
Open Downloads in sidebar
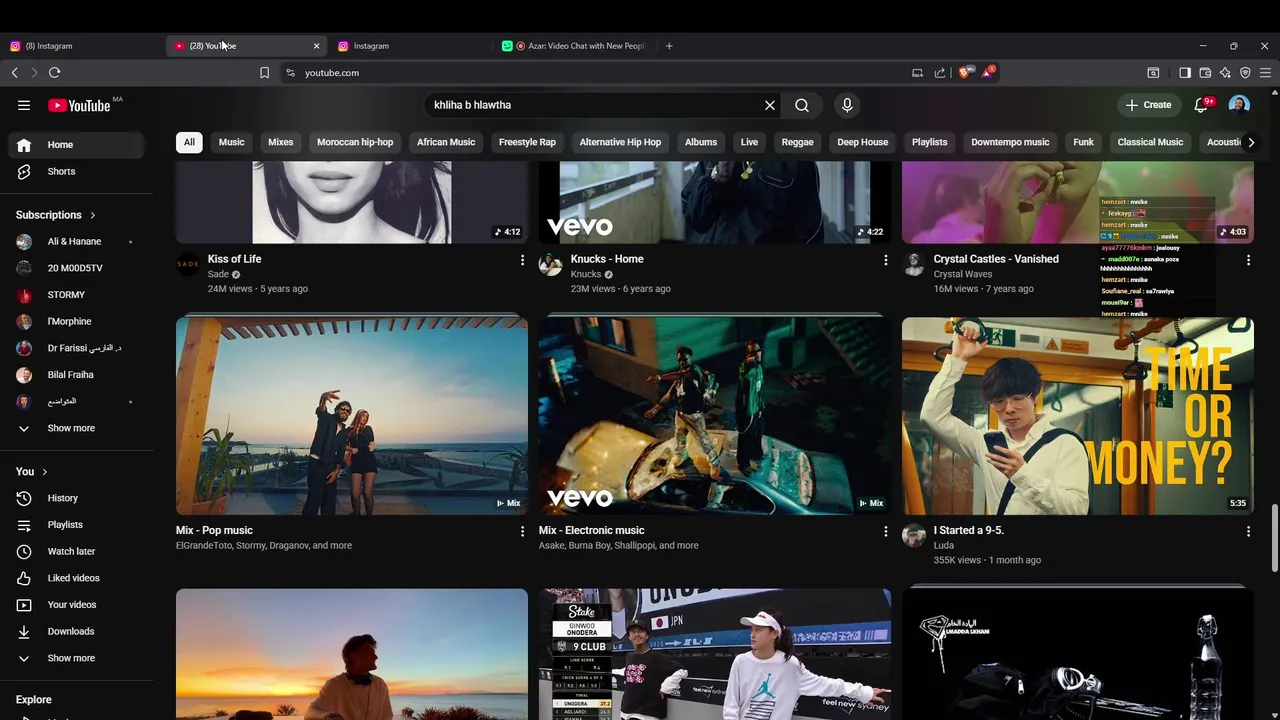[x=77, y=631]
